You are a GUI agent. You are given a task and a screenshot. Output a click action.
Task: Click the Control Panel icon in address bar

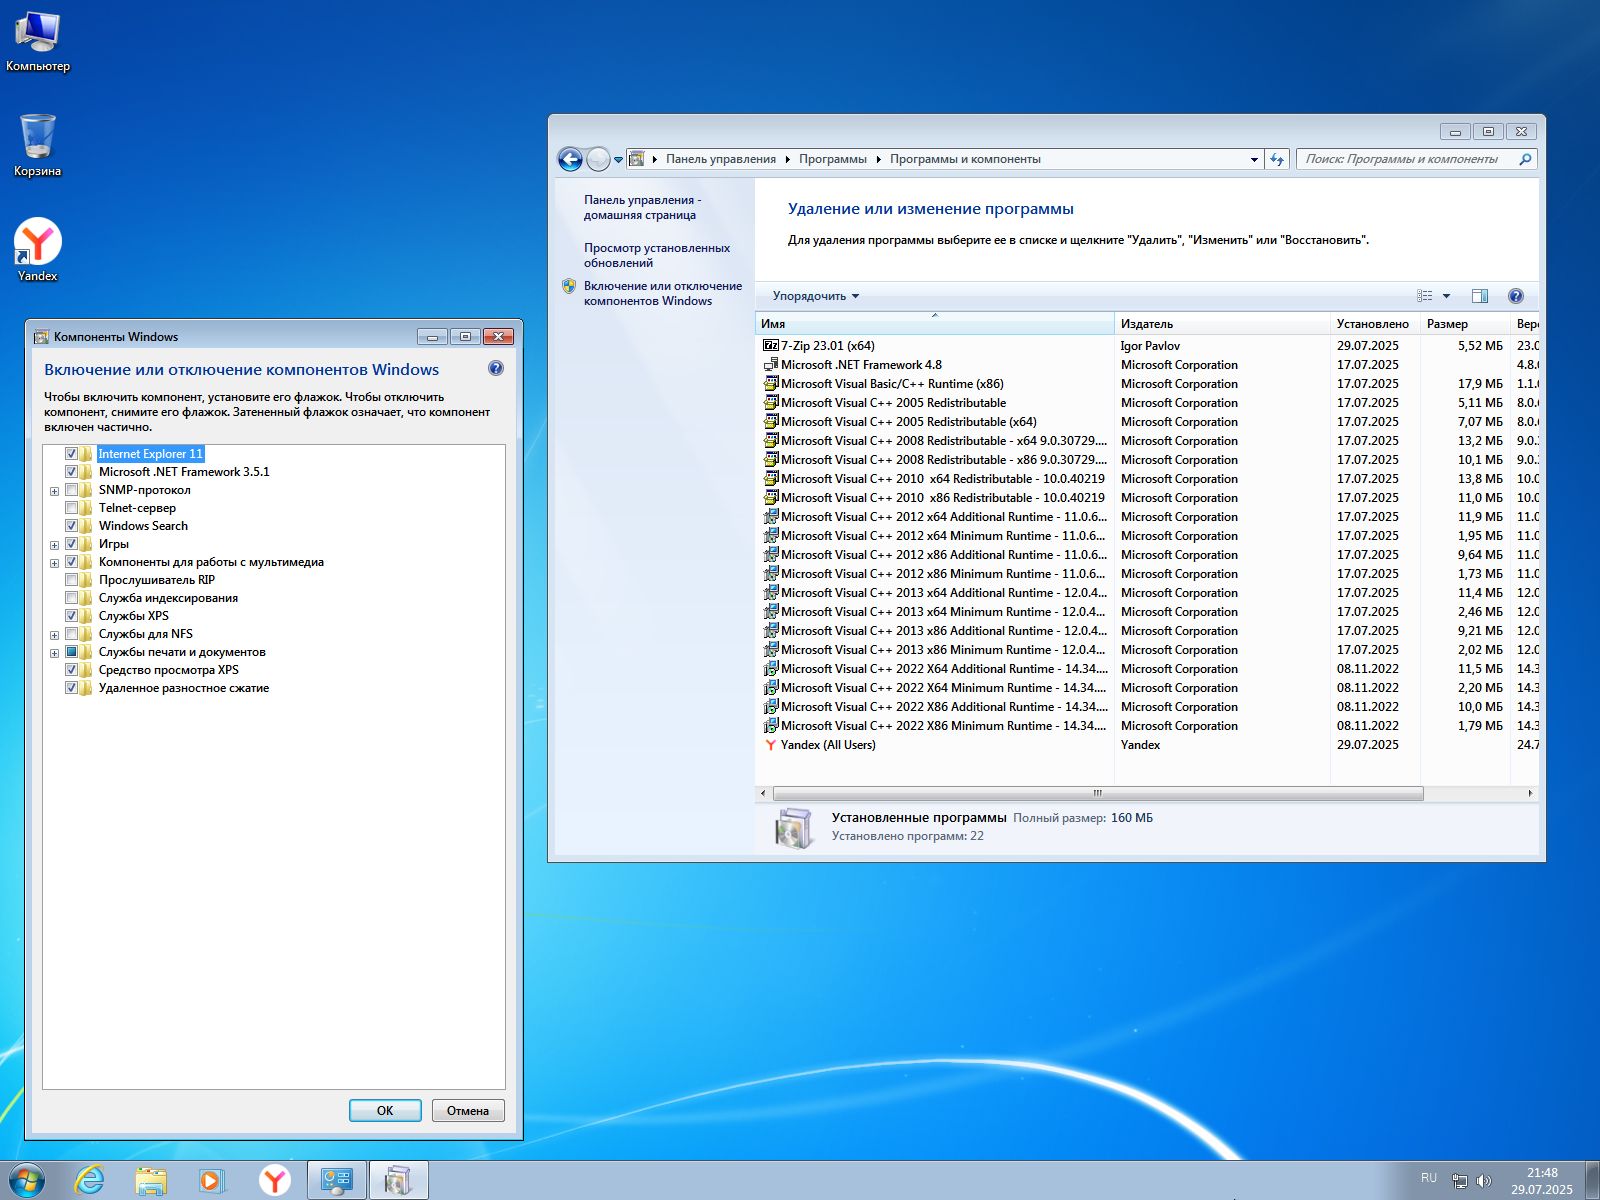(x=636, y=159)
